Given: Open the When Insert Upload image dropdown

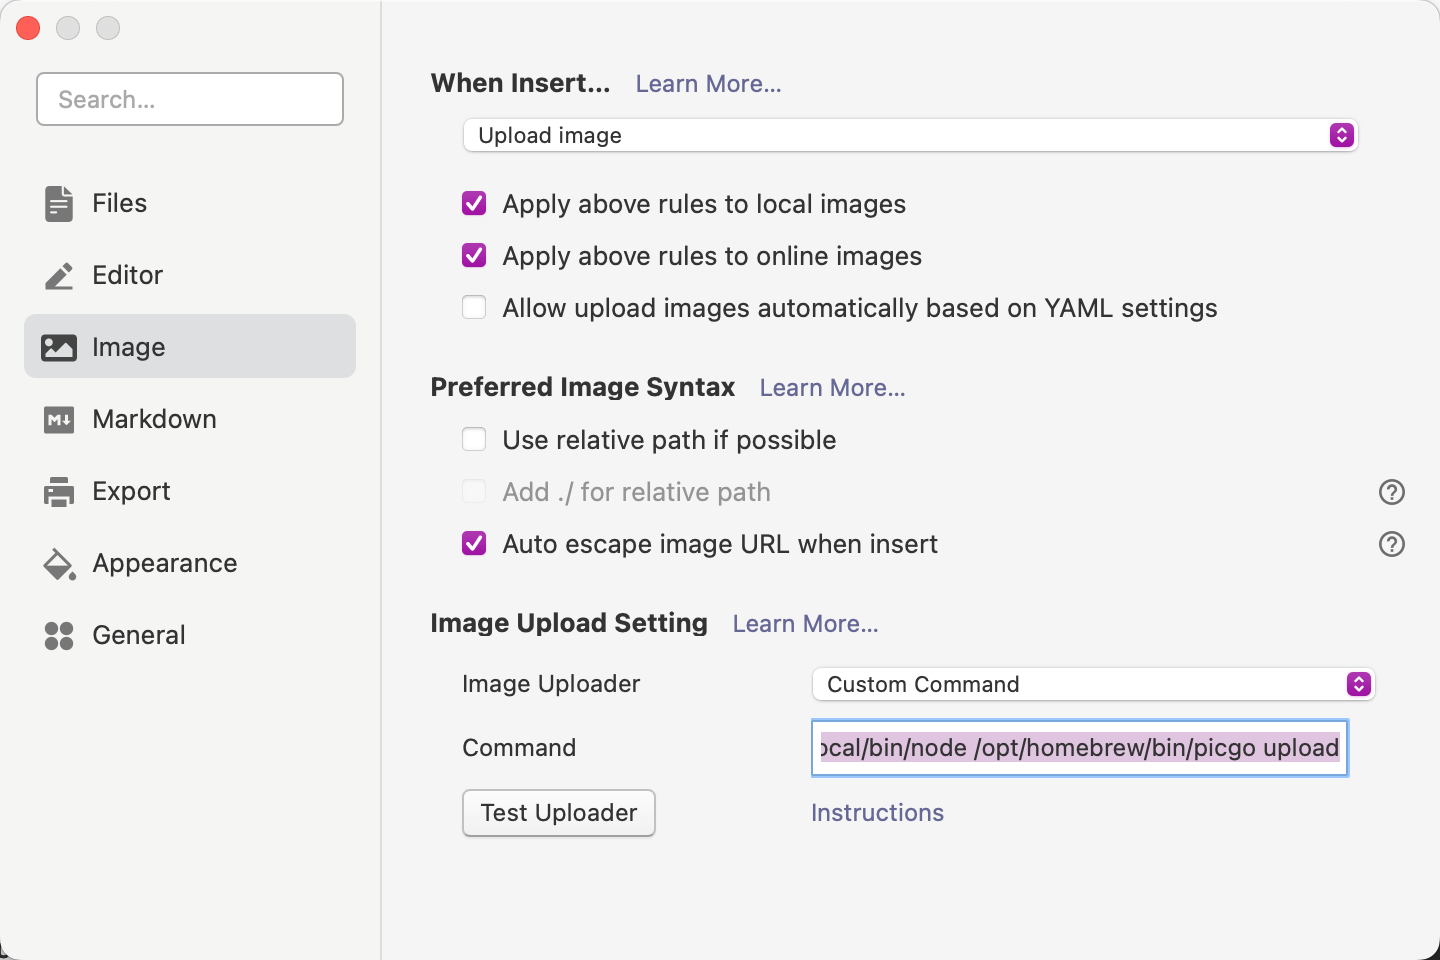Looking at the screenshot, I should tap(909, 135).
